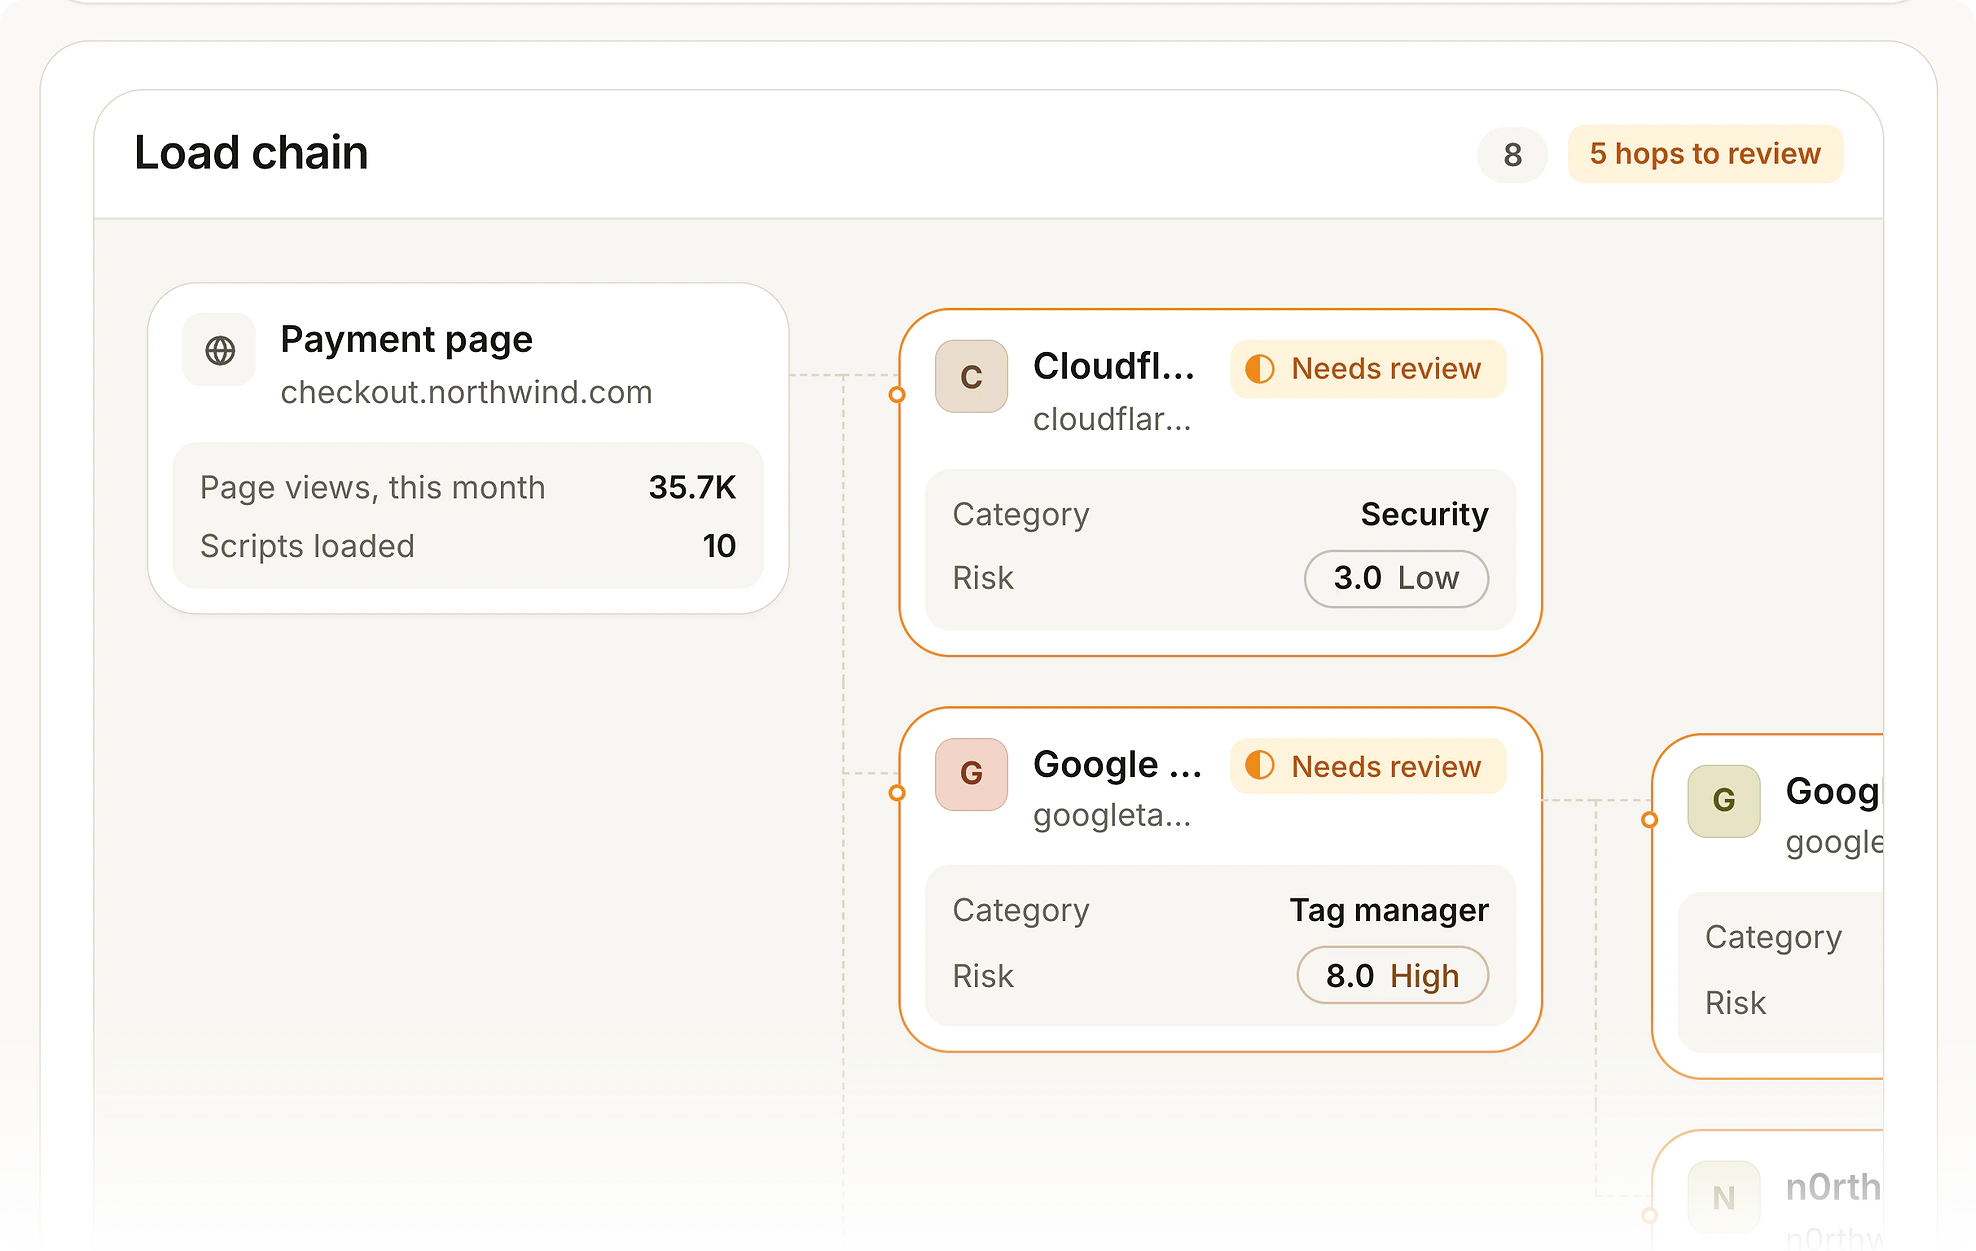Click the half-circle icon in Cloudflare's Needs review badge

(1260, 369)
